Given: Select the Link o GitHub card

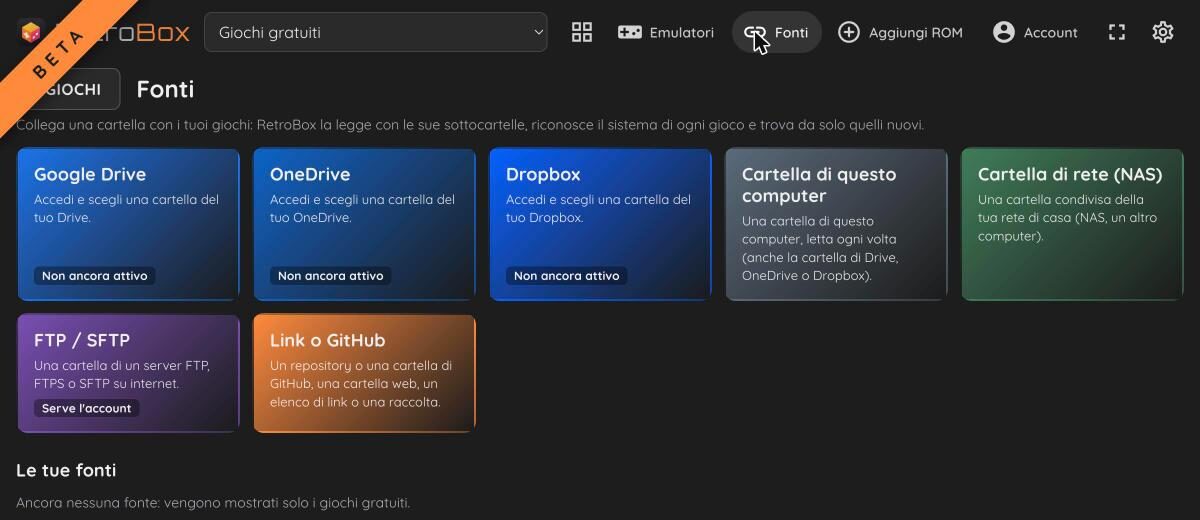Looking at the screenshot, I should 364,374.
